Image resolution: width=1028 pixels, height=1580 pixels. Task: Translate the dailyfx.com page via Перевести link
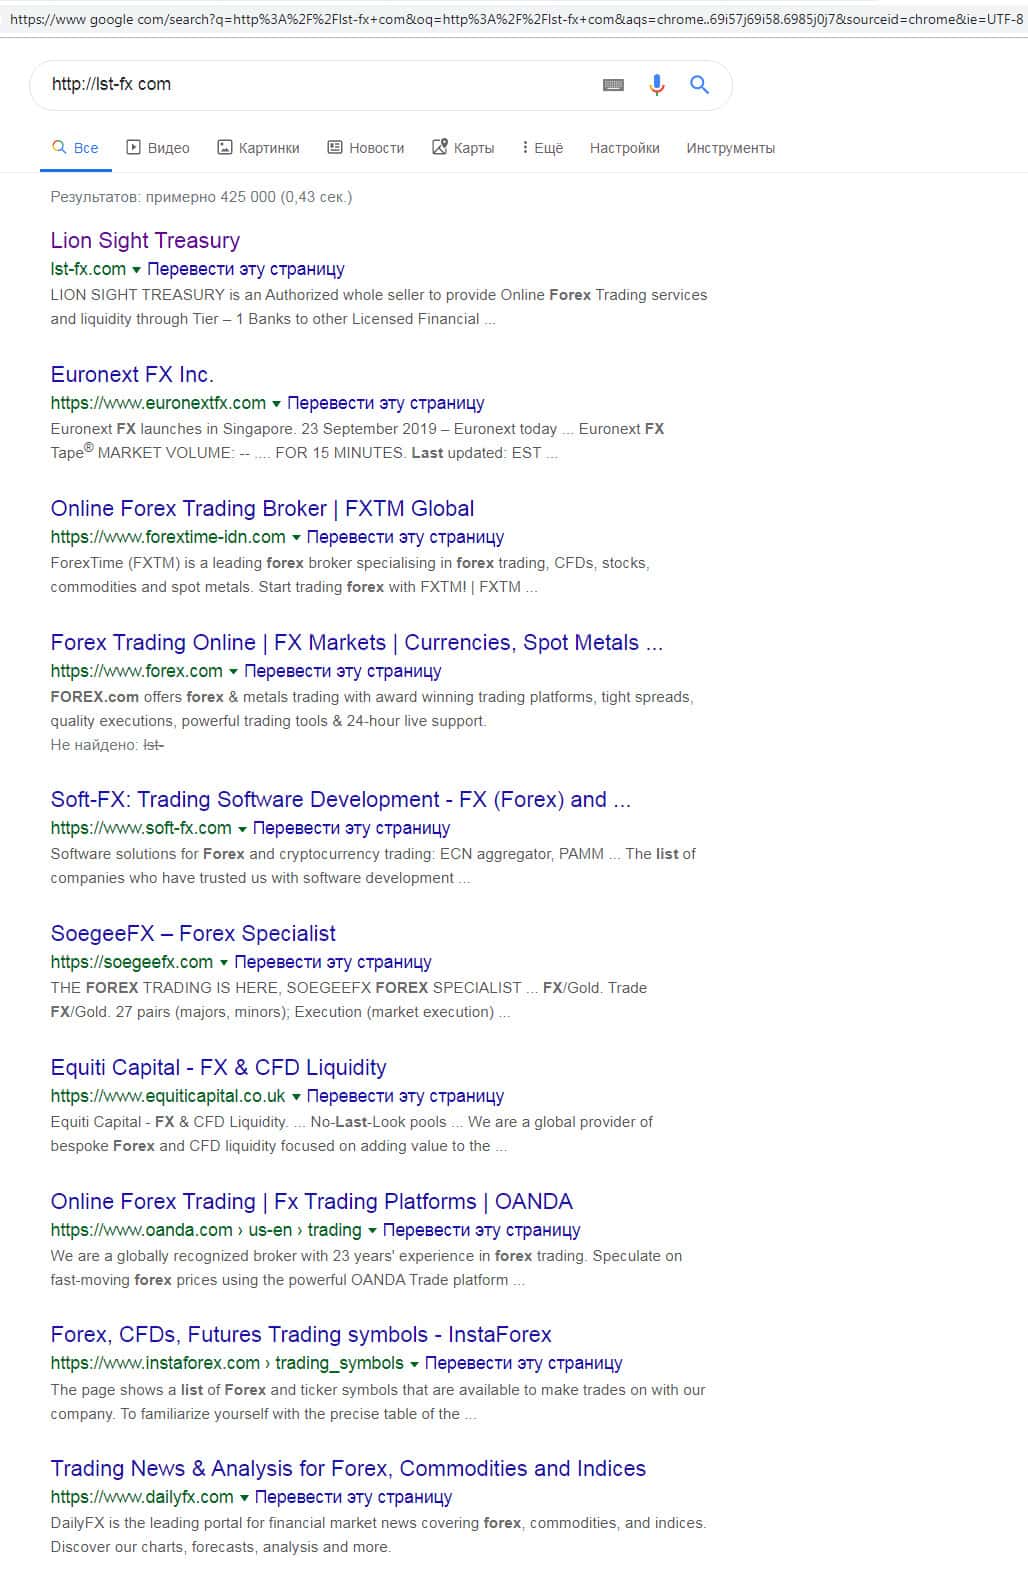pyautogui.click(x=353, y=1497)
